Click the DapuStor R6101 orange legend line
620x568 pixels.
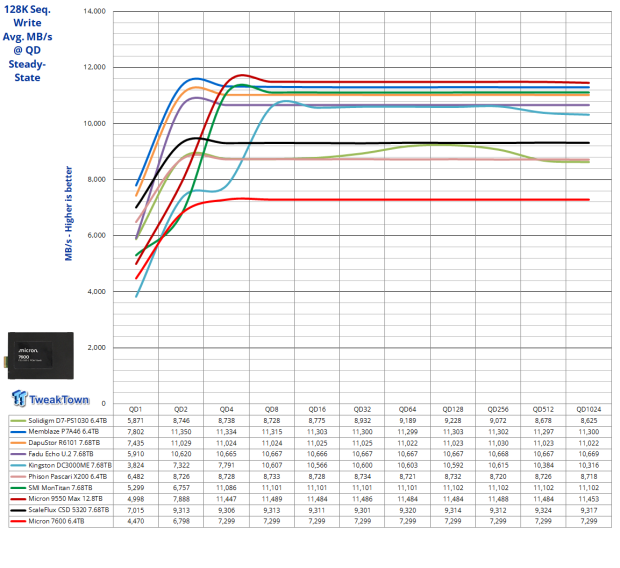click(x=18, y=443)
